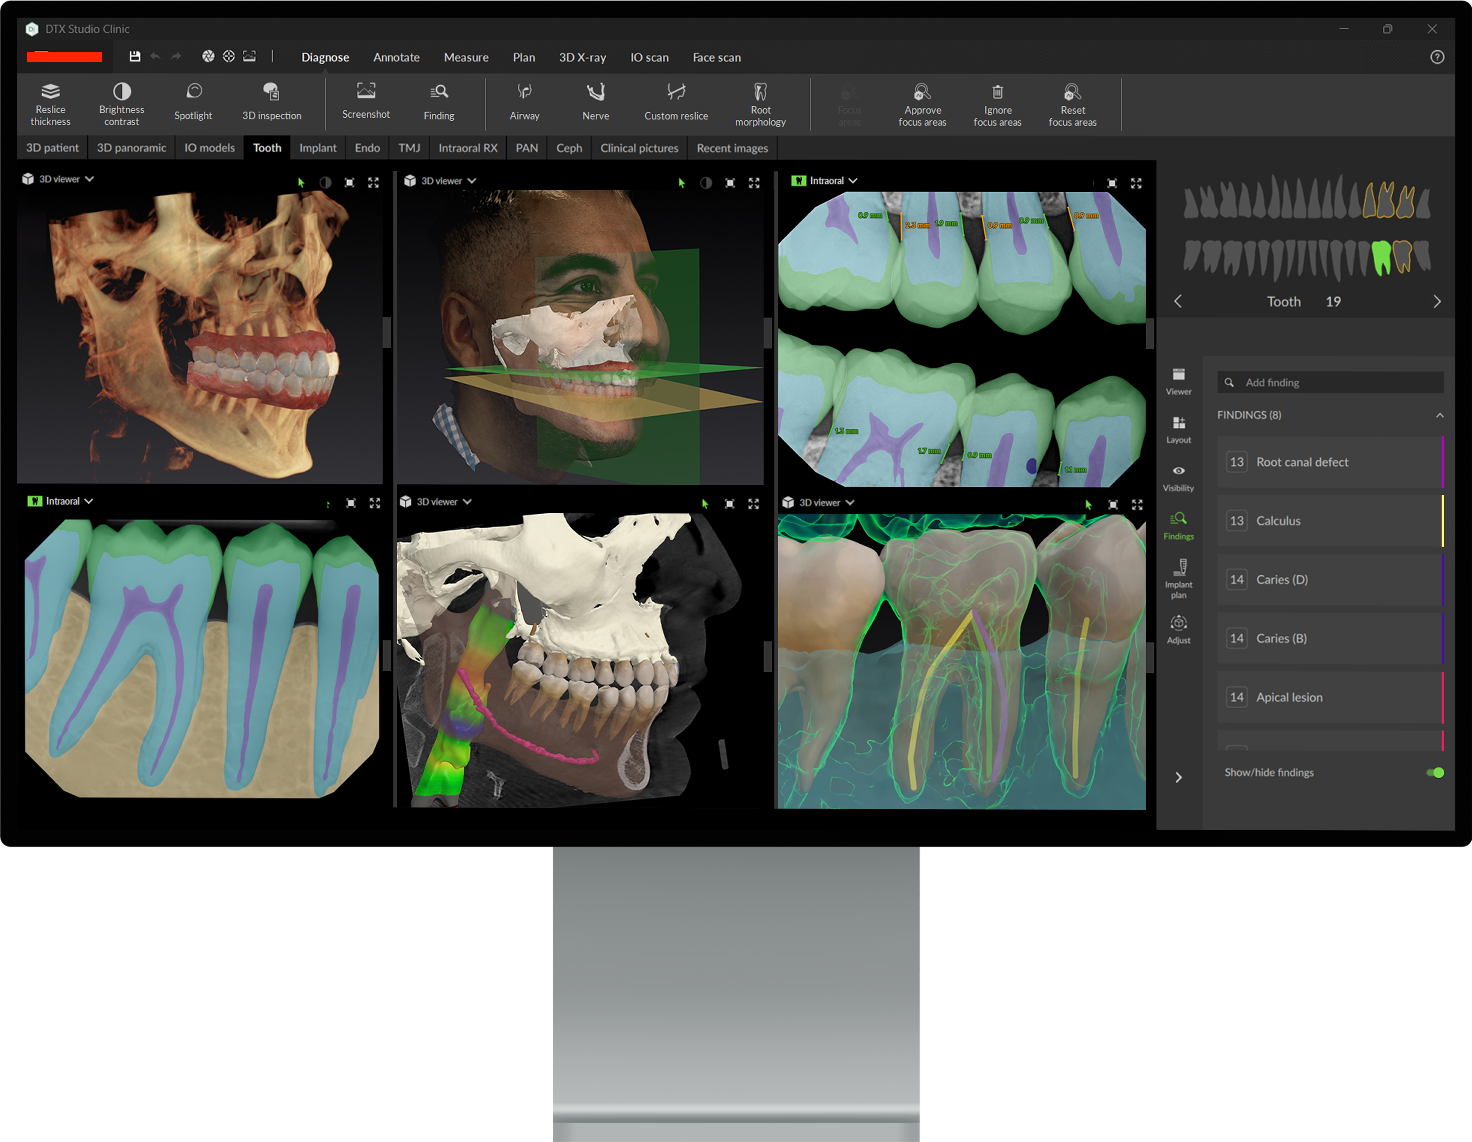
Task: Open the Implant plan panel
Action: [1178, 580]
